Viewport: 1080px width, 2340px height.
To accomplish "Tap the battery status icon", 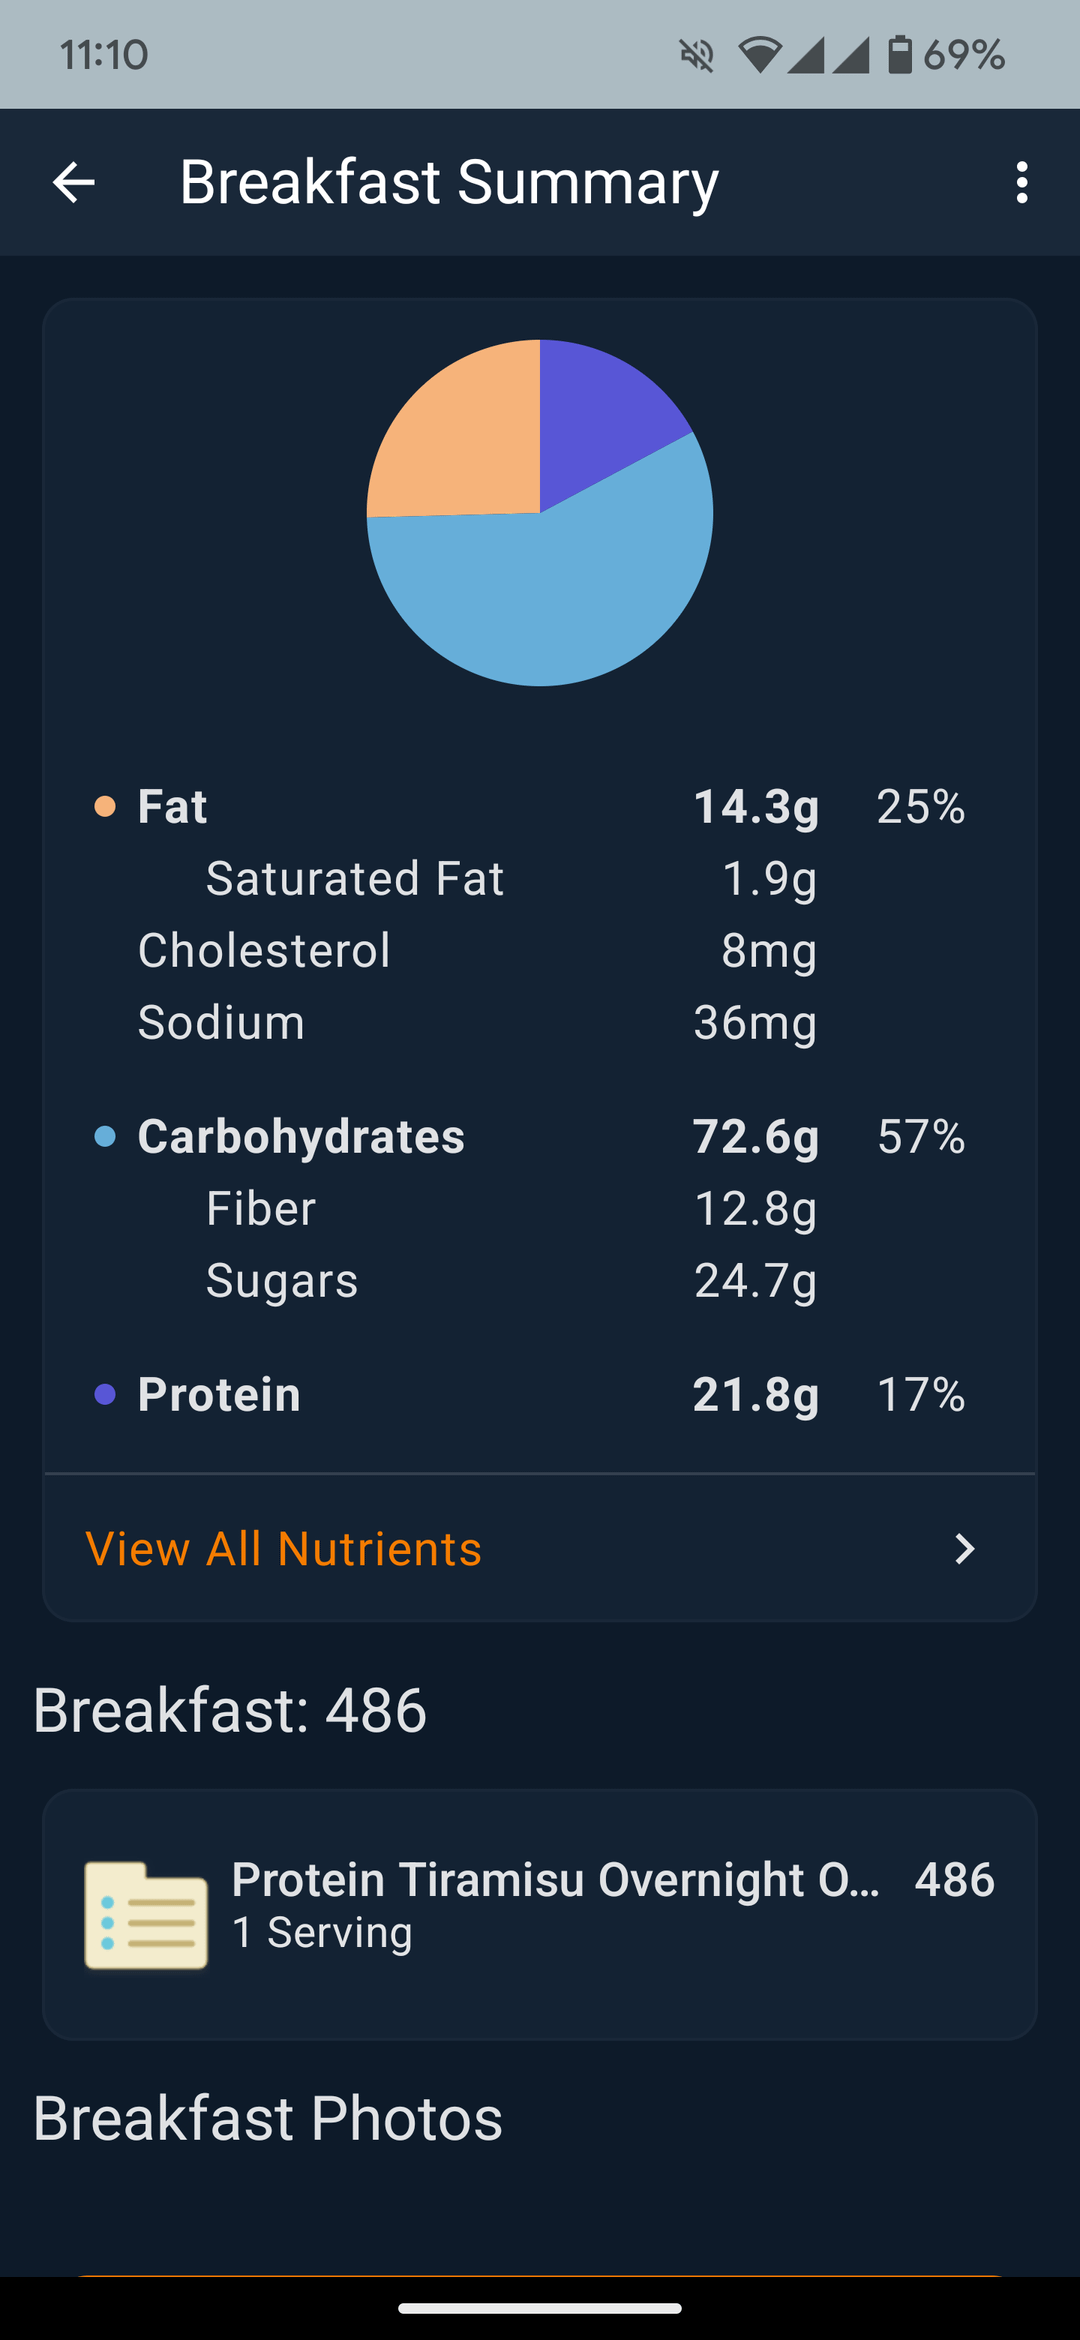I will click(900, 54).
